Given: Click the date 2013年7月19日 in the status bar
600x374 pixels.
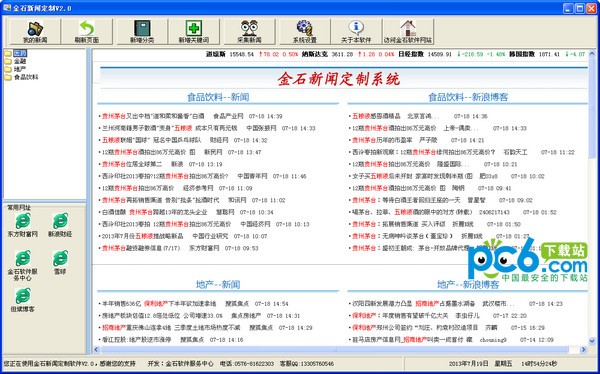Looking at the screenshot, I should point(469,363).
